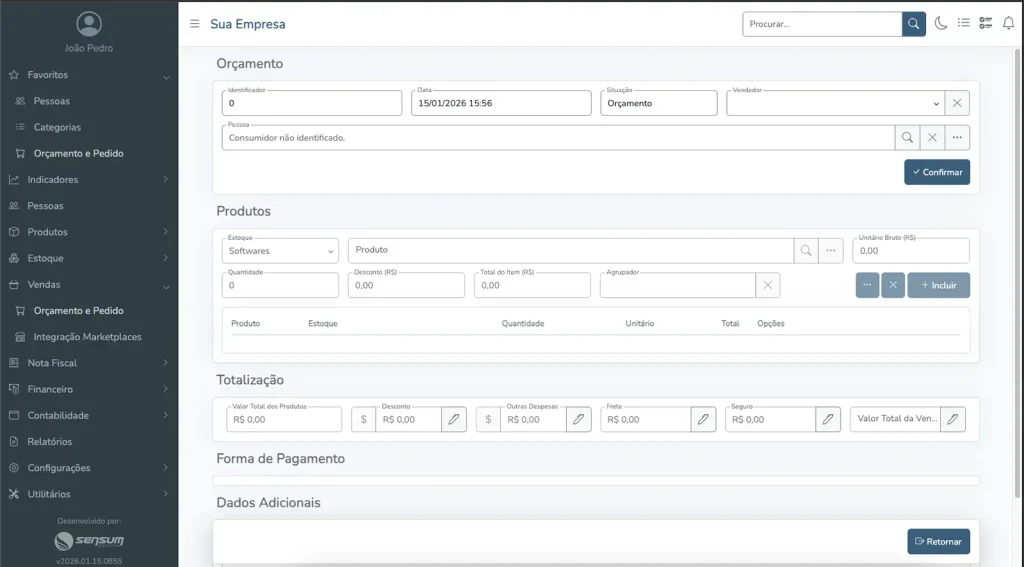Image resolution: width=1024 pixels, height=567 pixels.
Task: Click the Incluir button to add product
Action: 938,285
